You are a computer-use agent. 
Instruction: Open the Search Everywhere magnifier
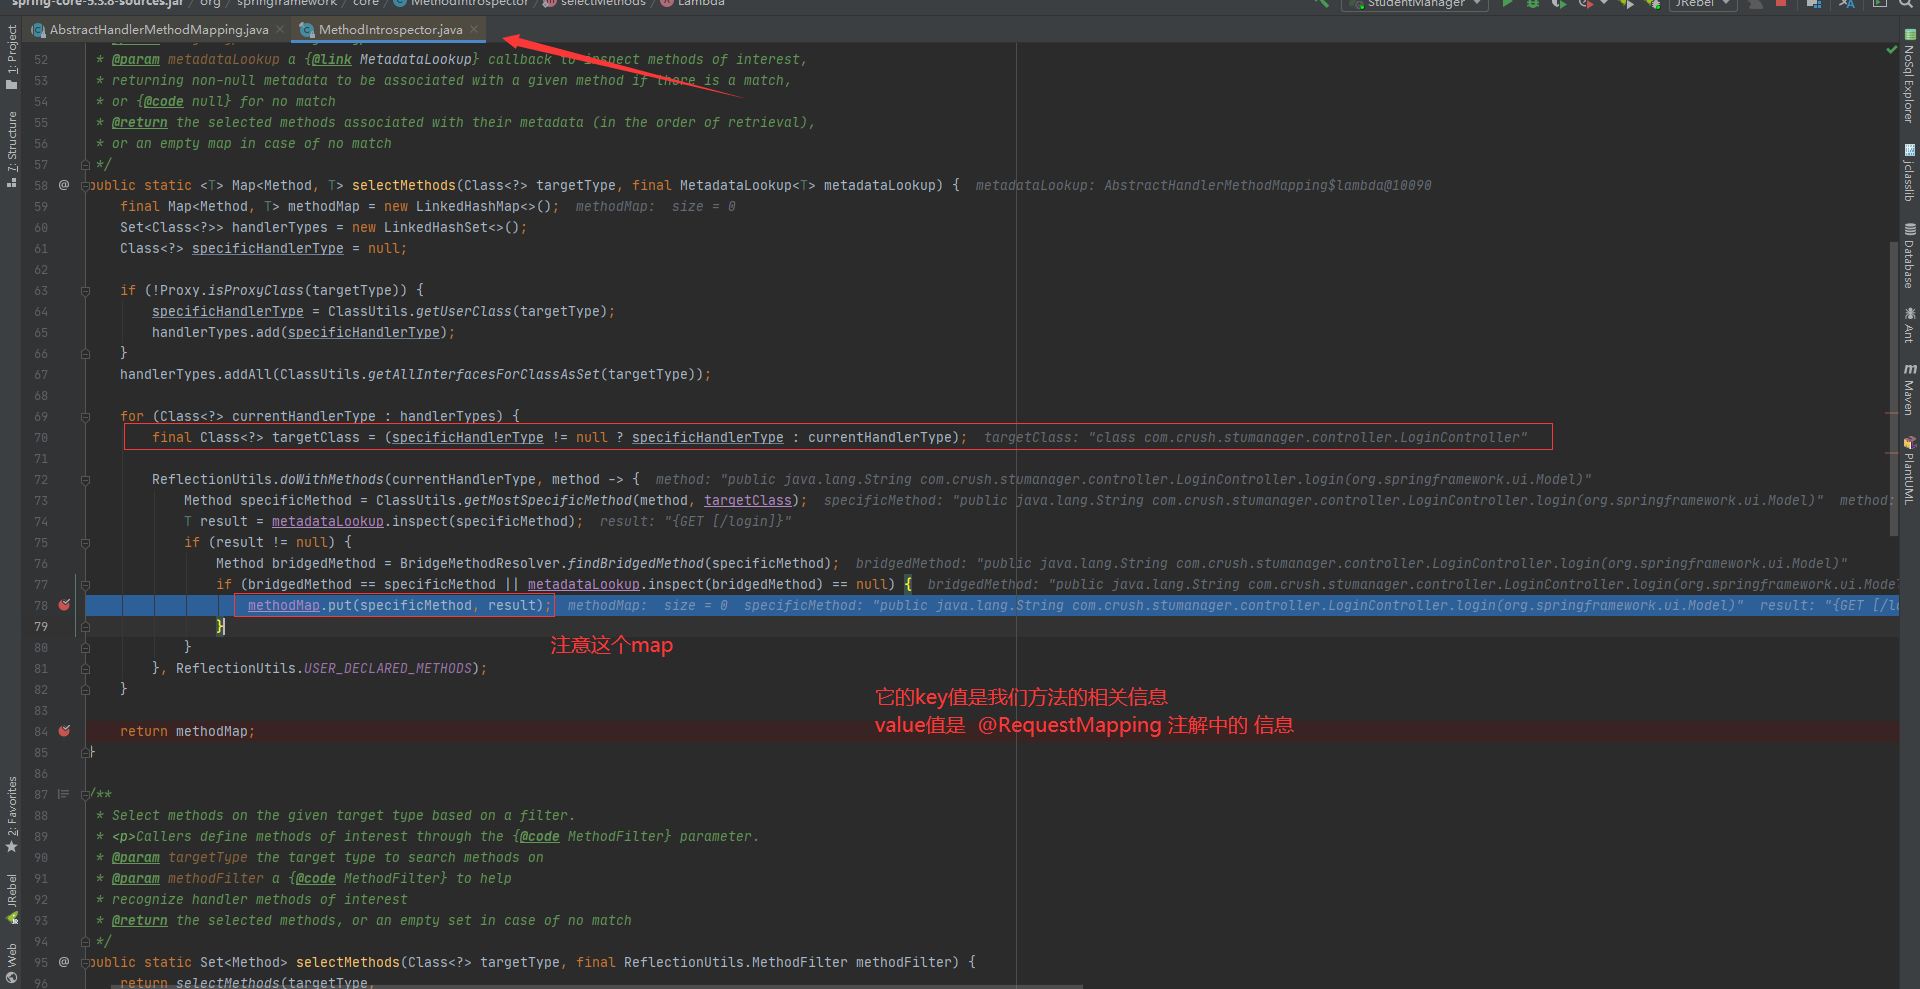[1906, 4]
